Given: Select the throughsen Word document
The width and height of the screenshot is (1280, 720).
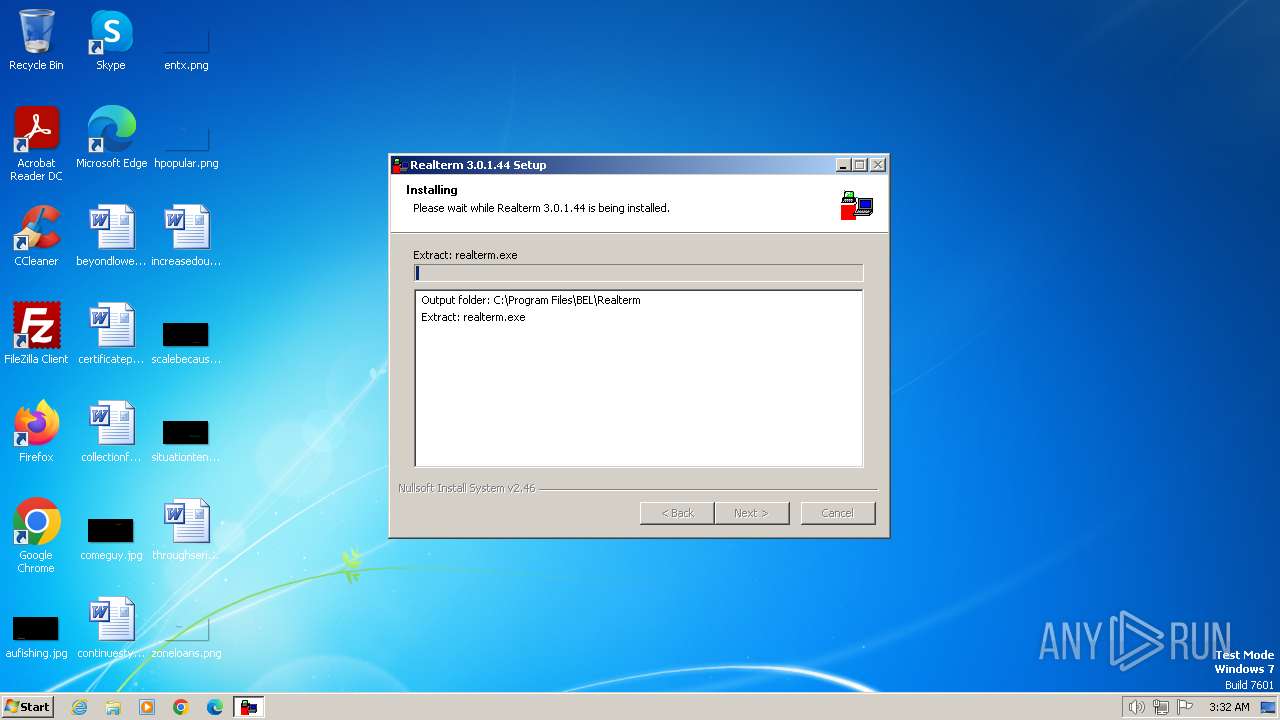Looking at the screenshot, I should 186,530.
